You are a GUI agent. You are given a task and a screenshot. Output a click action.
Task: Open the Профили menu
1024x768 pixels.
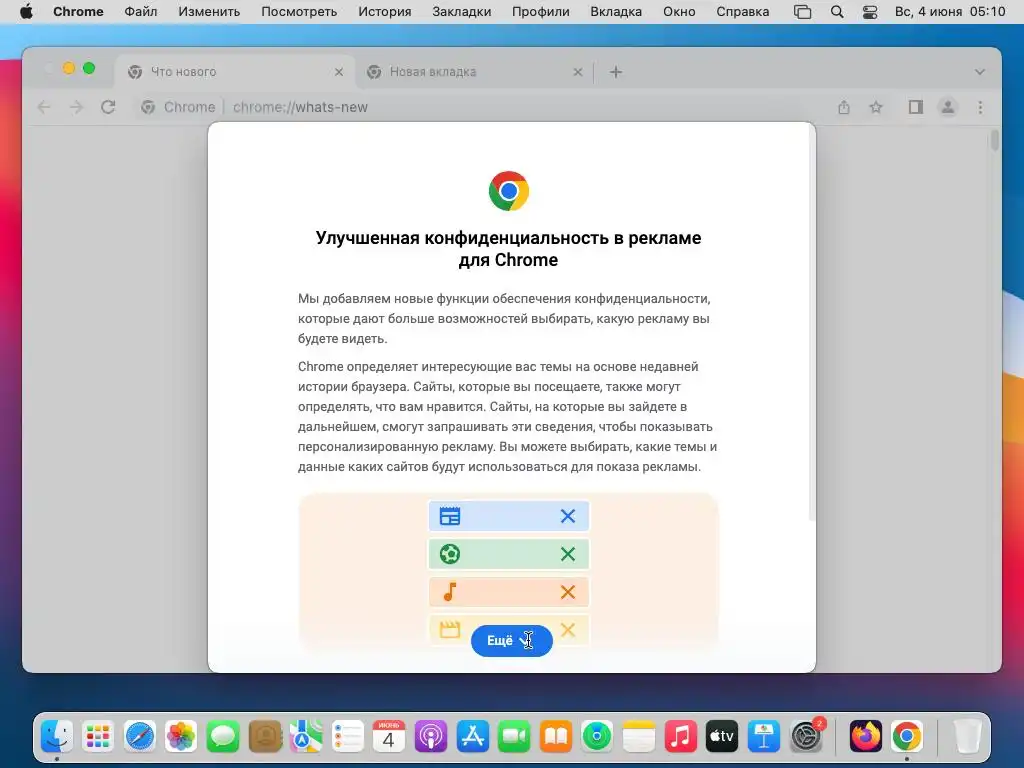[x=541, y=12]
